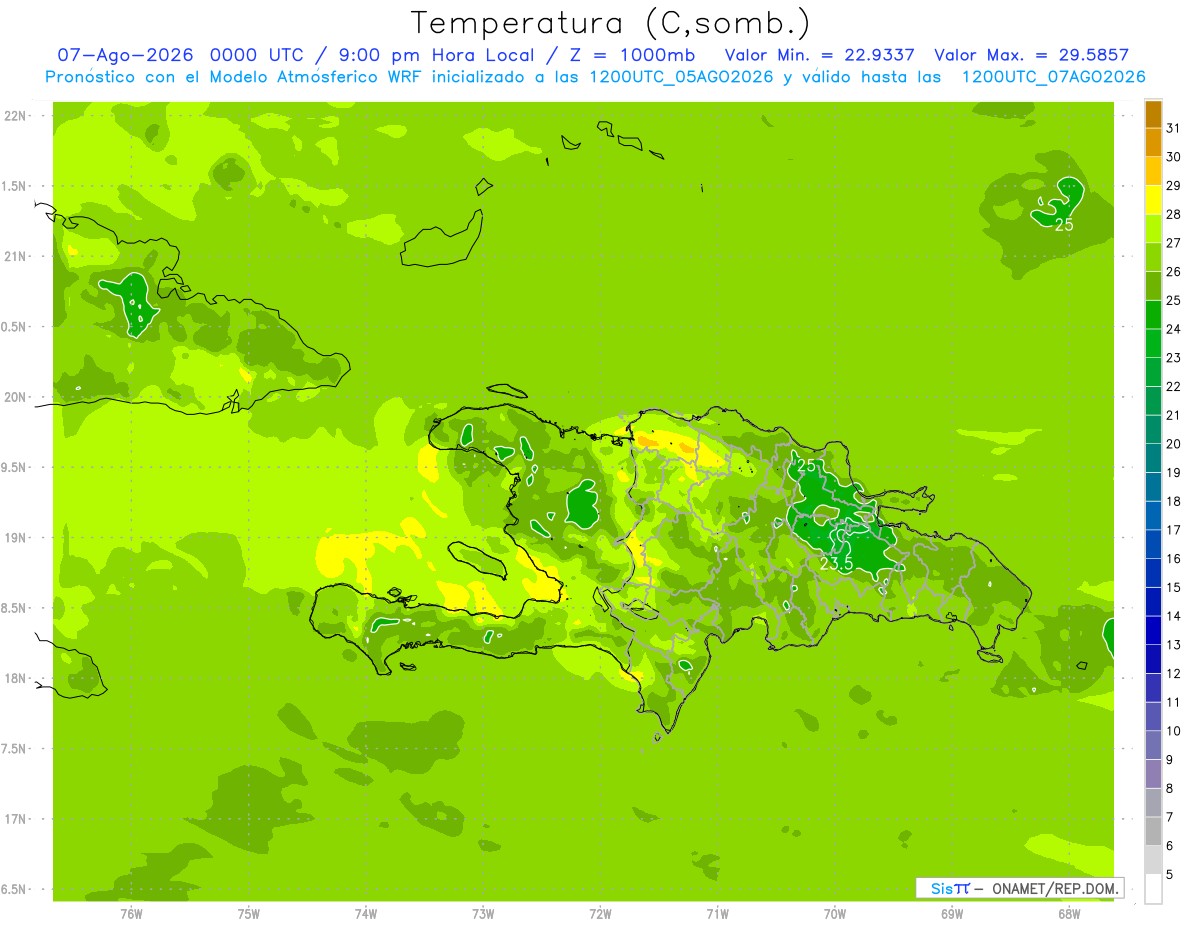The image size is (1200, 927).
Task: Click the legend swatch between 9 and 10
Action: click(x=1153, y=745)
